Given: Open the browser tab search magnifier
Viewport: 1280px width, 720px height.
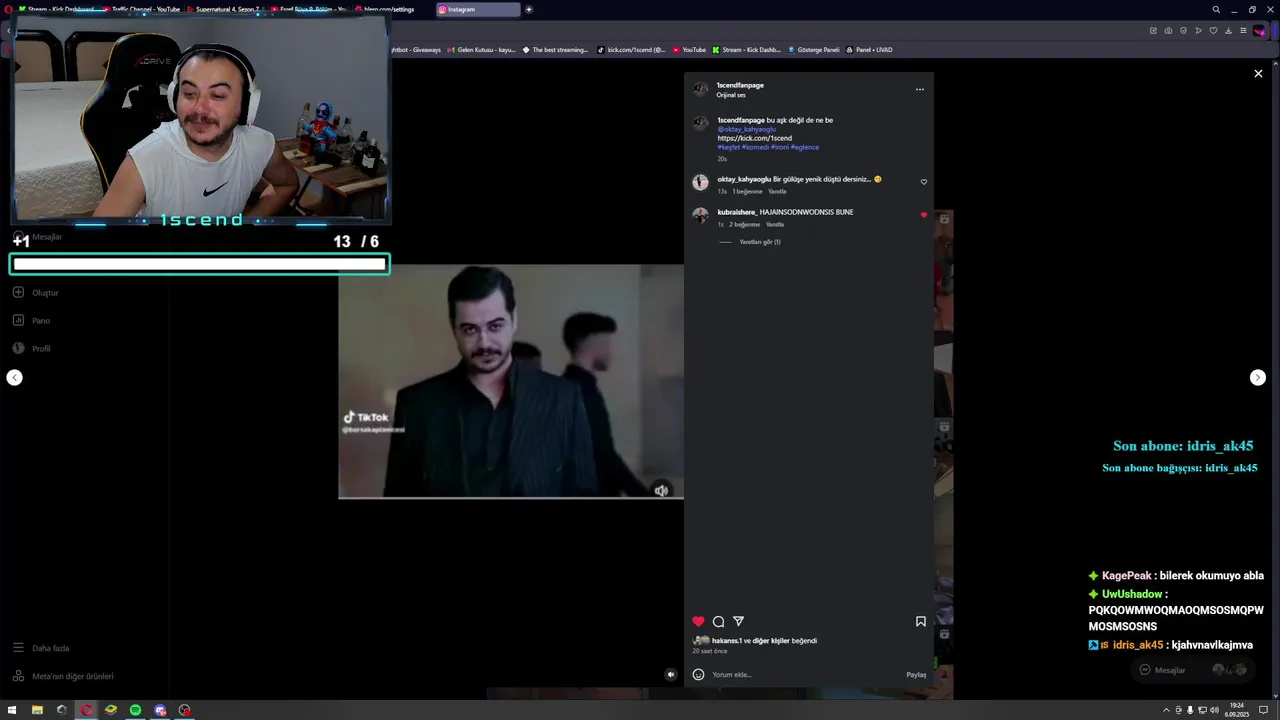Looking at the screenshot, I should click(1216, 9).
